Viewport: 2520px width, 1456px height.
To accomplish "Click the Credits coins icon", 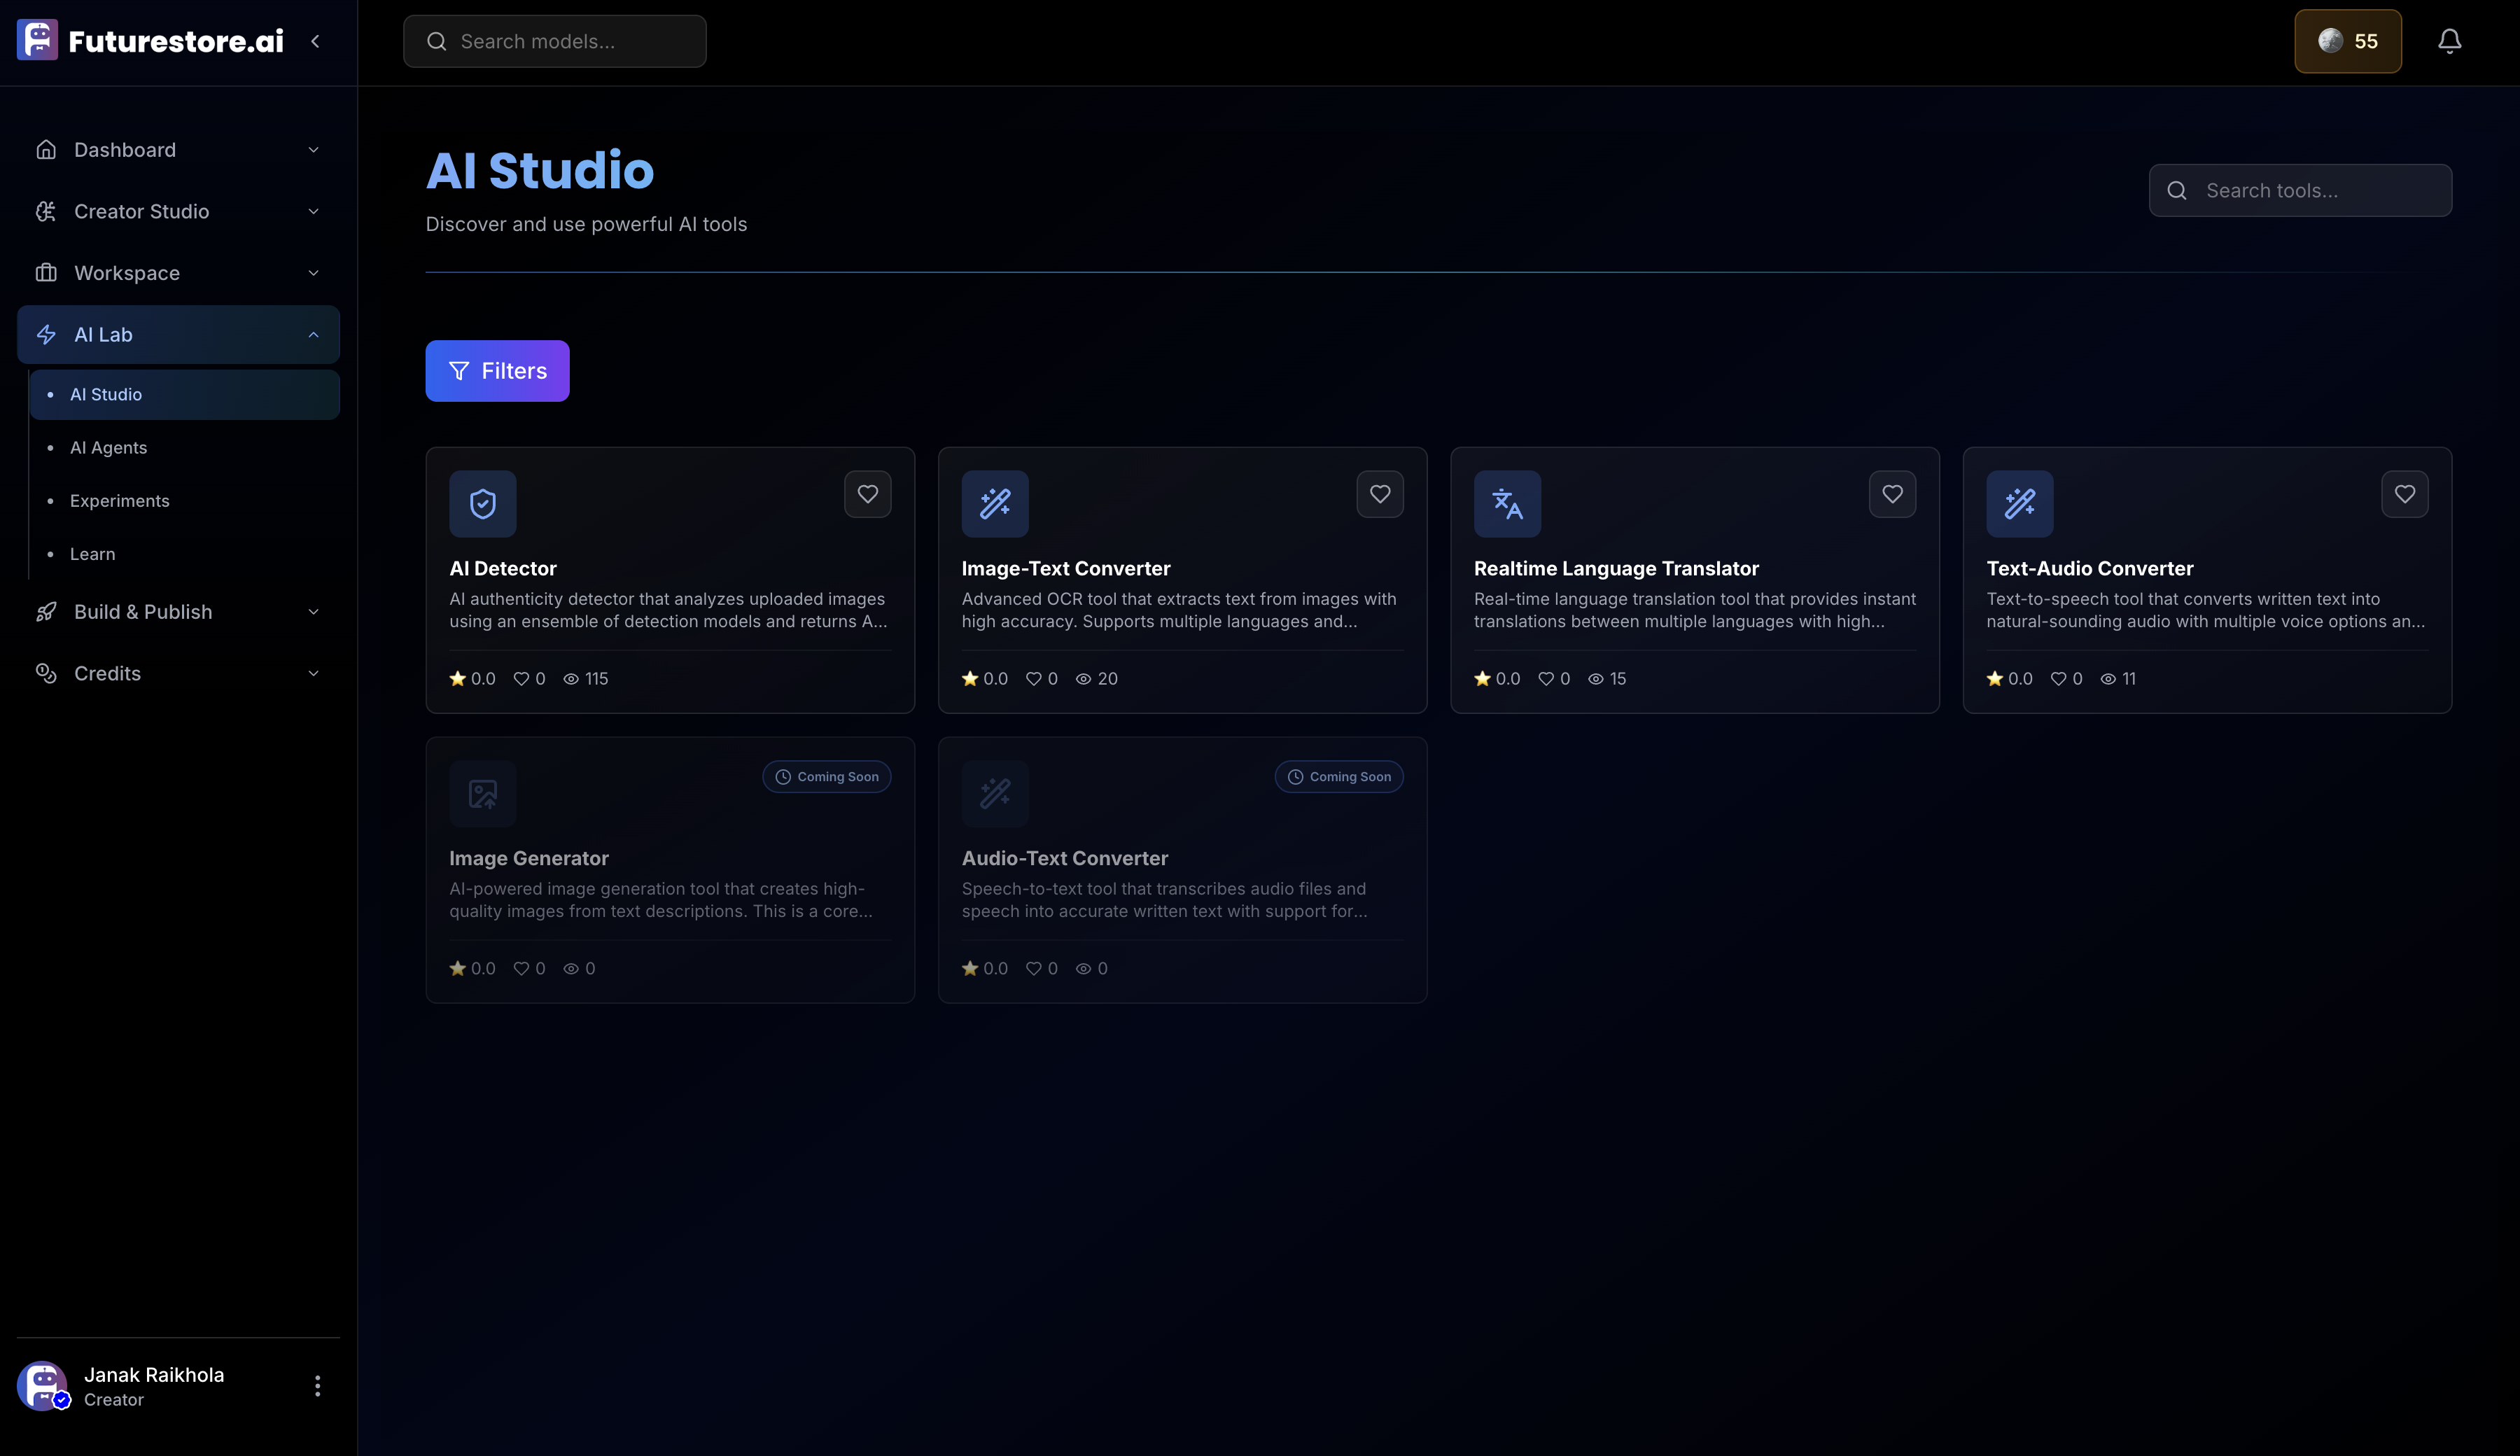I will [46, 673].
